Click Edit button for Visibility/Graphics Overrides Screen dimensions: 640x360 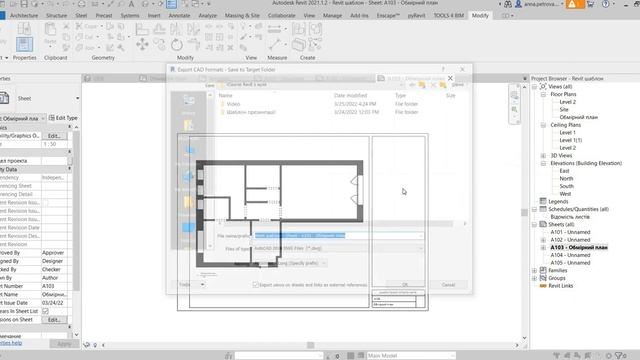pos(54,136)
